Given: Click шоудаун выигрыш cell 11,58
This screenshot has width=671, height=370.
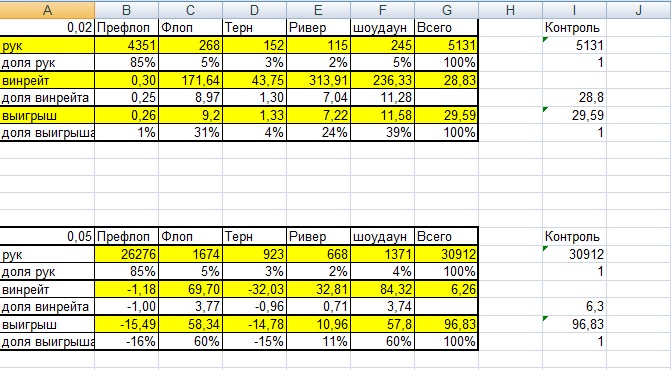Looking at the screenshot, I should 382,115.
